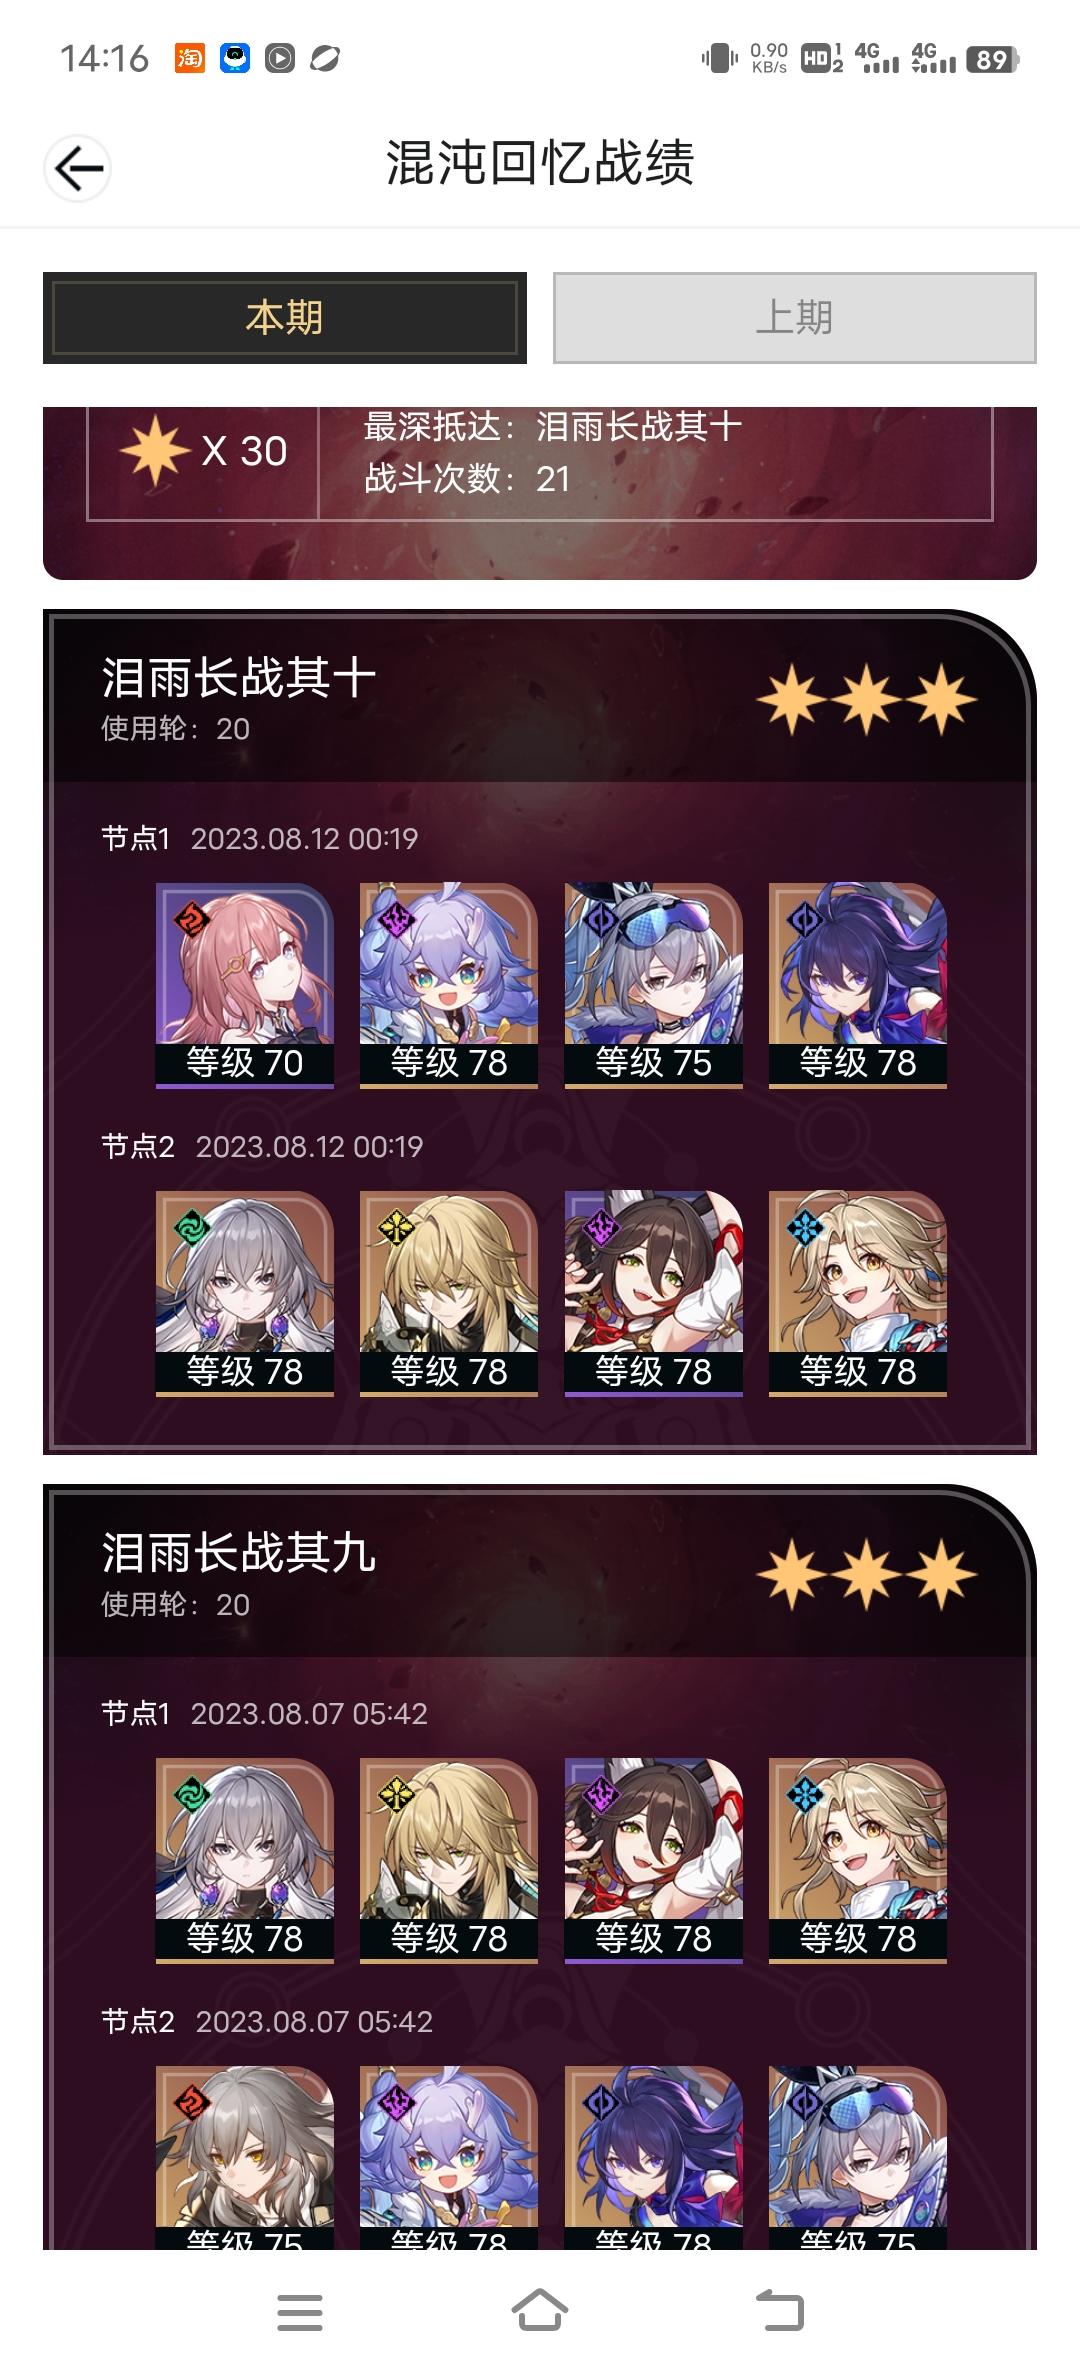The height and width of the screenshot is (2376, 1080).
Task: Tap the Android recent-apps menu icon
Action: [x=300, y=2311]
